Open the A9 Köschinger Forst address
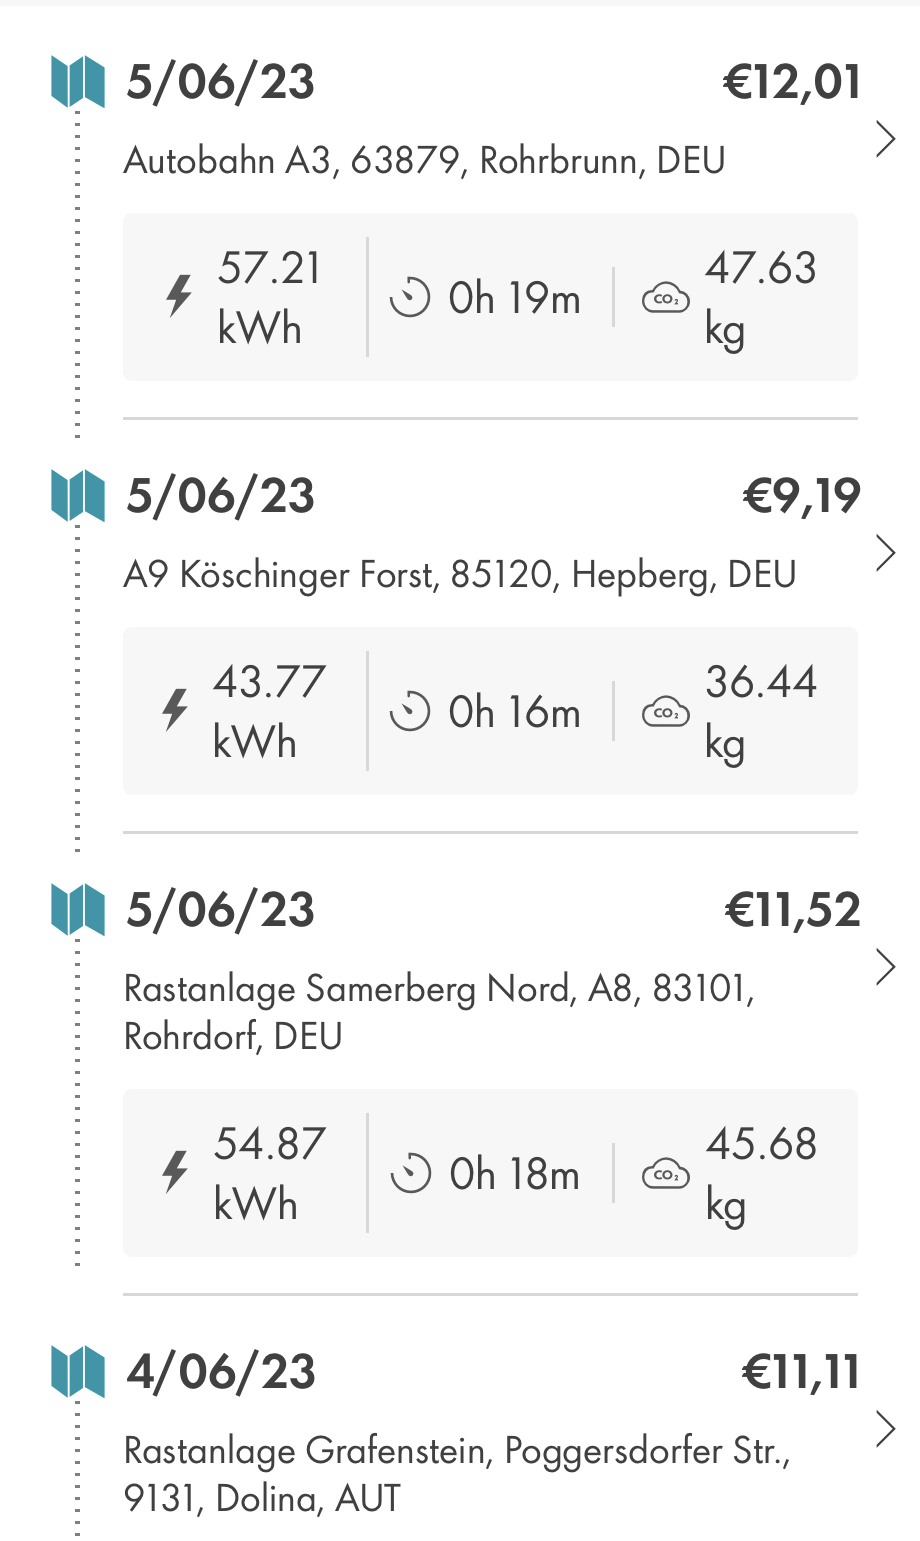920x1541 pixels. click(459, 575)
